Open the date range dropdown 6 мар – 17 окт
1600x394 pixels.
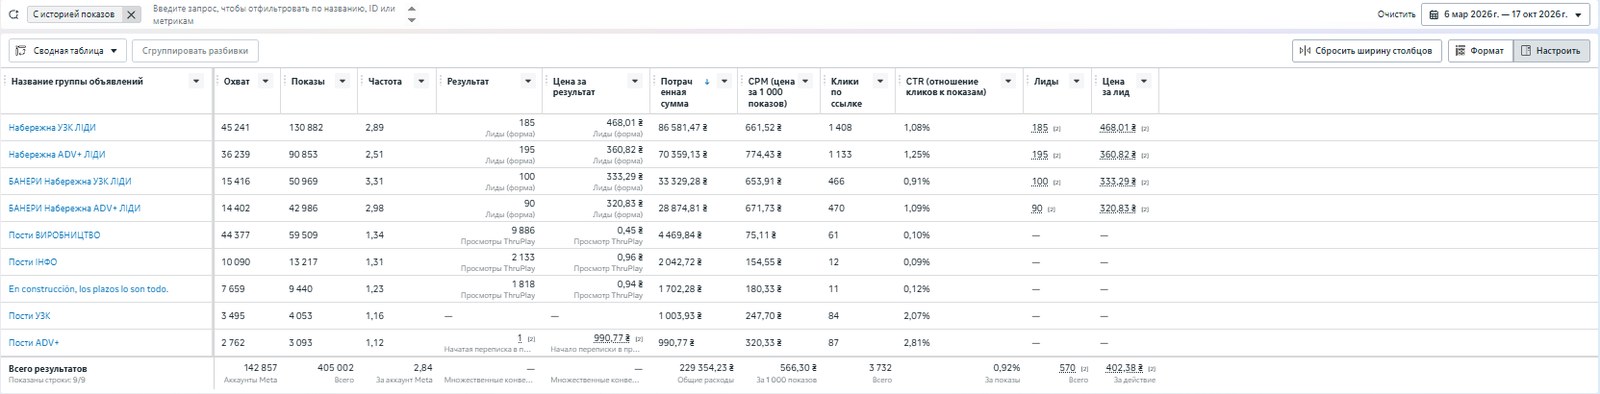click(1505, 15)
